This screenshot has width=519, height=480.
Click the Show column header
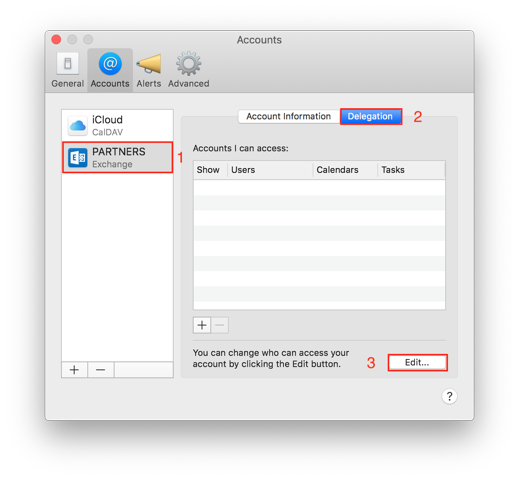coord(210,170)
